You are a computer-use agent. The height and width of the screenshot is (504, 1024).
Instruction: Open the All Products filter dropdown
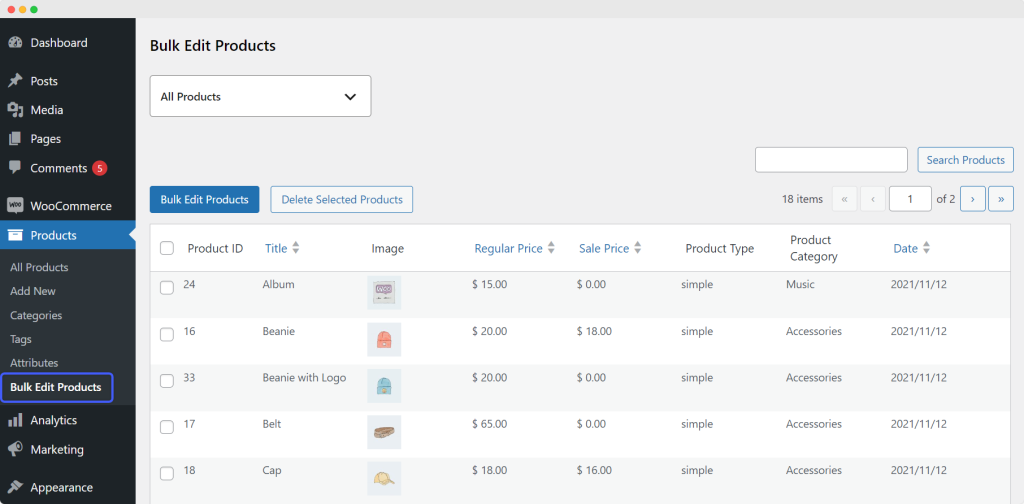260,97
